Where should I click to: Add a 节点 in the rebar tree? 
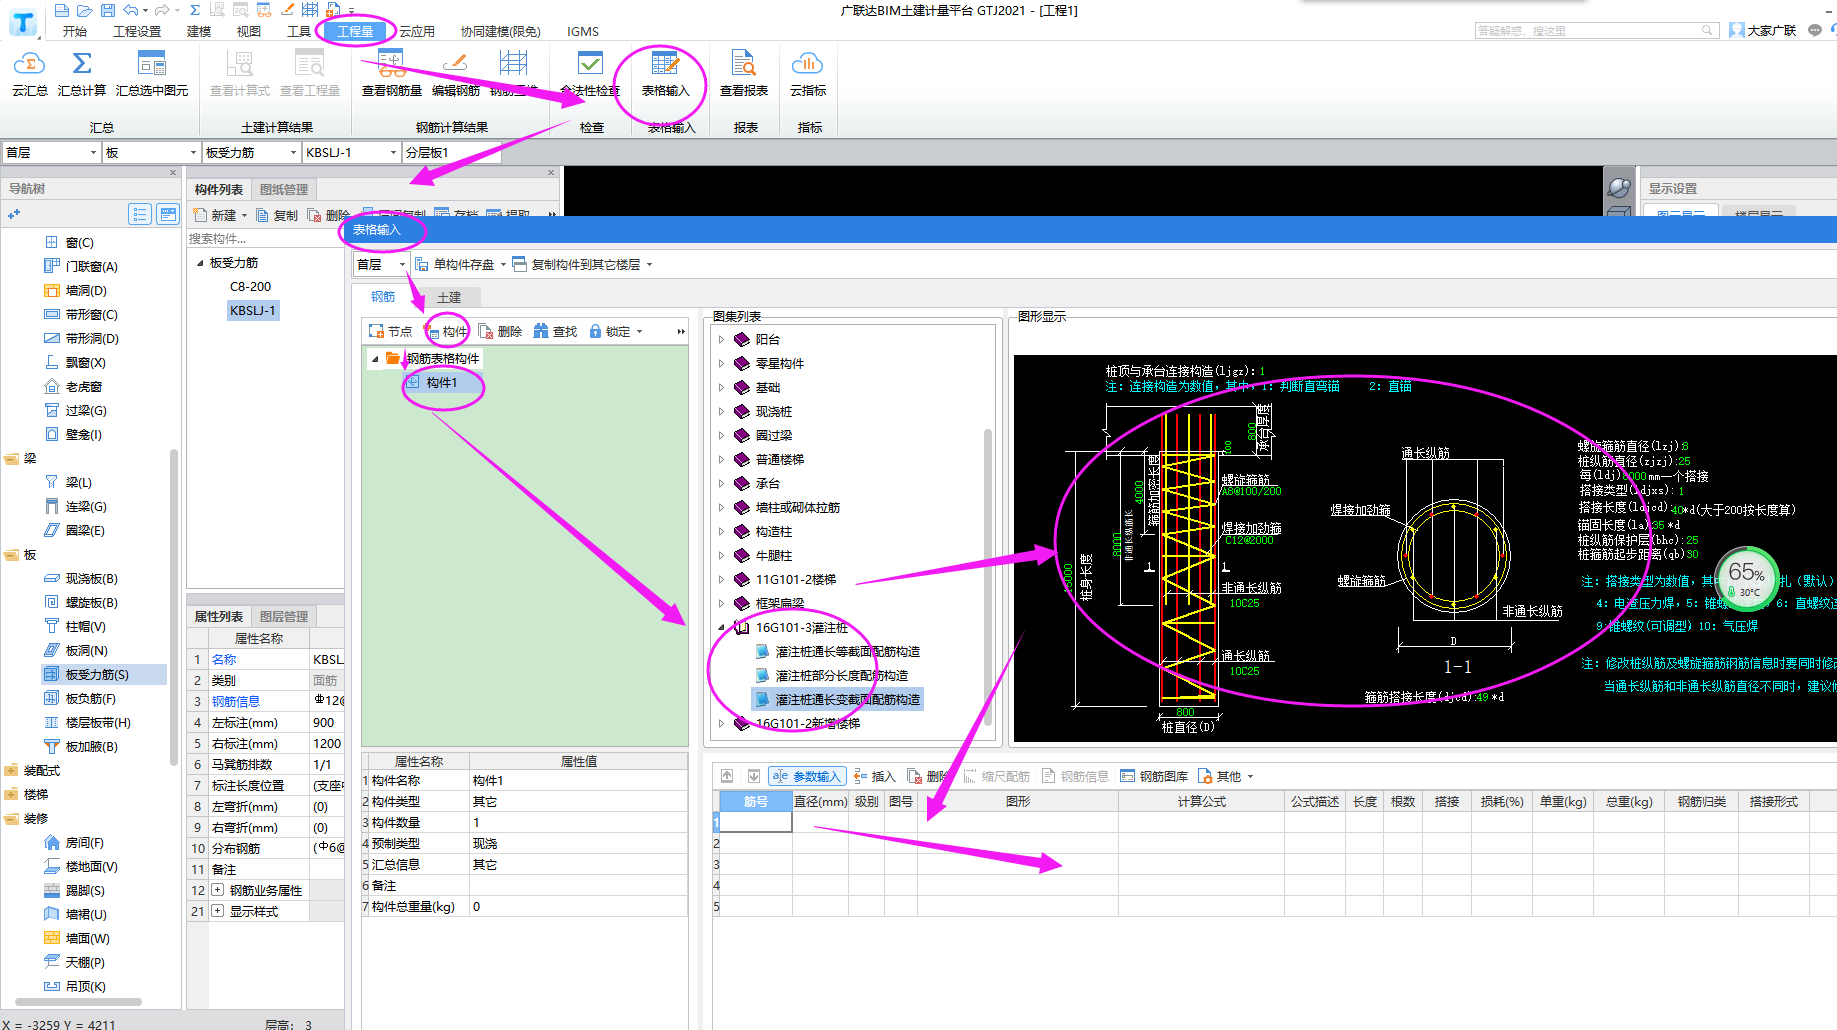(x=390, y=331)
